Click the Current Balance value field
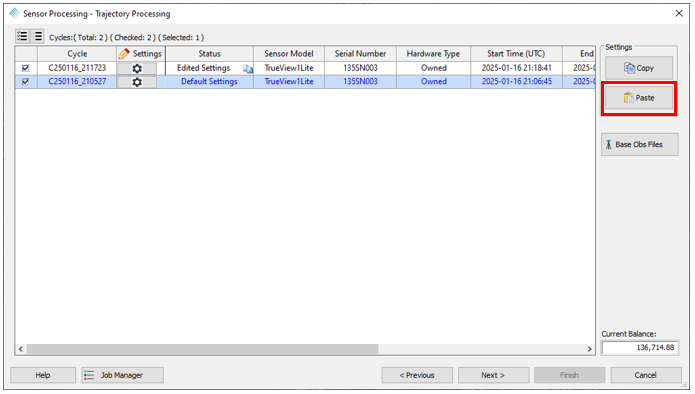 pos(640,347)
